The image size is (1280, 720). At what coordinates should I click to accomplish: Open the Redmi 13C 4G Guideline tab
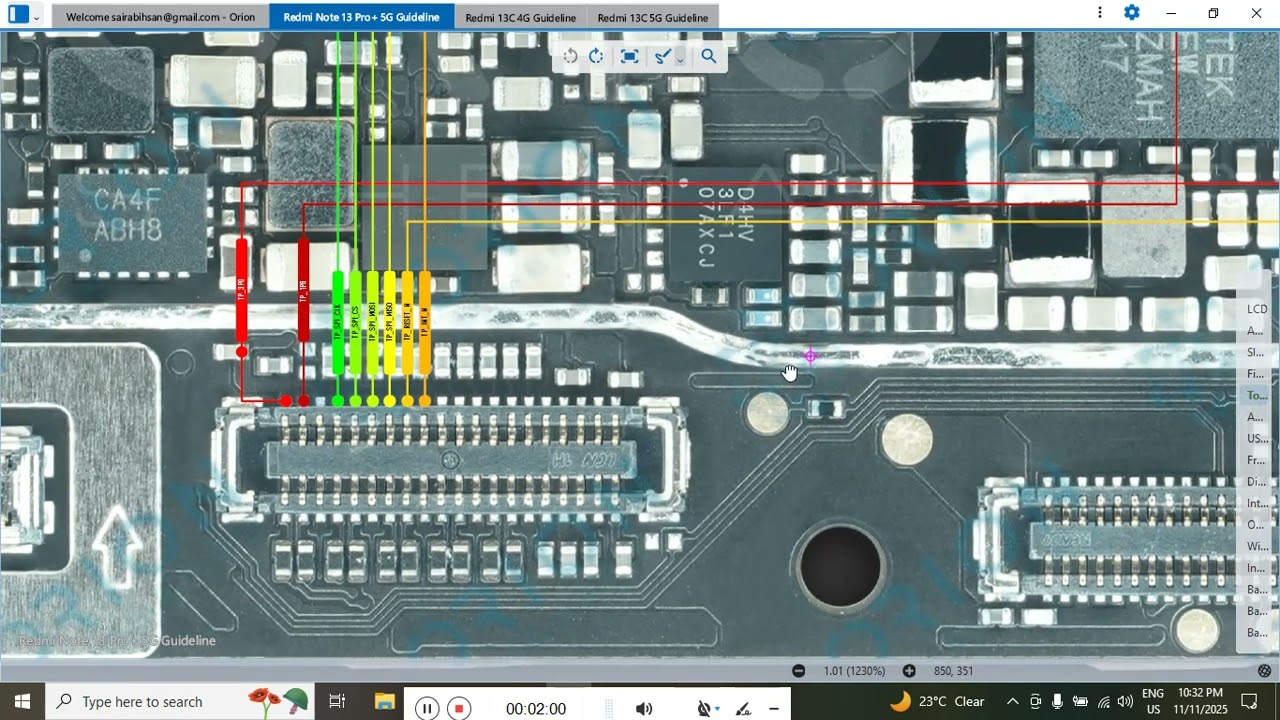pos(520,17)
